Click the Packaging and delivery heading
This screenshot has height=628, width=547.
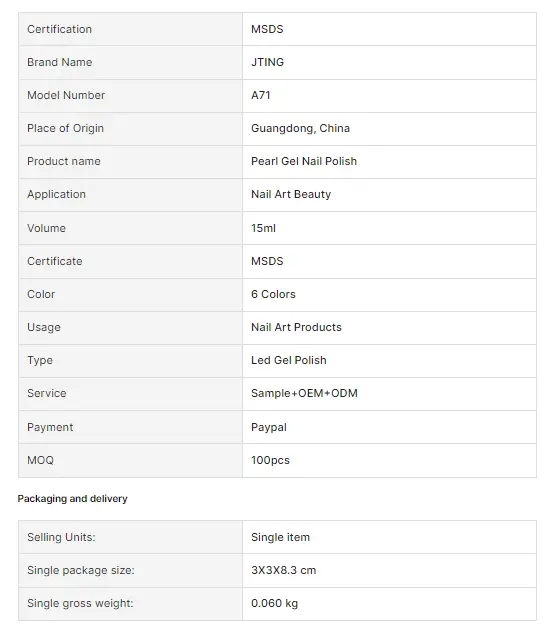(72, 499)
